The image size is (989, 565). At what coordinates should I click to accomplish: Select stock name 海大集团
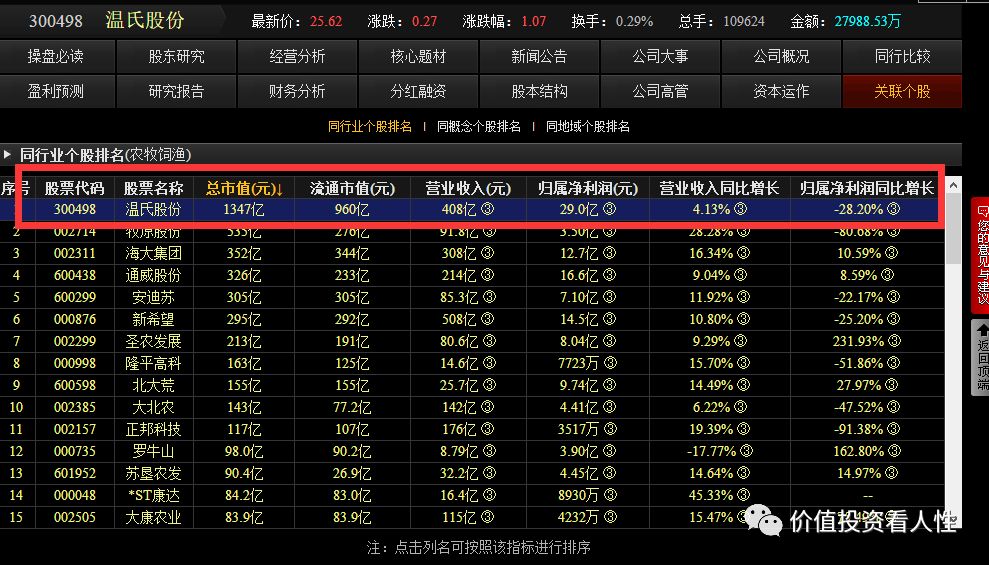tap(153, 253)
